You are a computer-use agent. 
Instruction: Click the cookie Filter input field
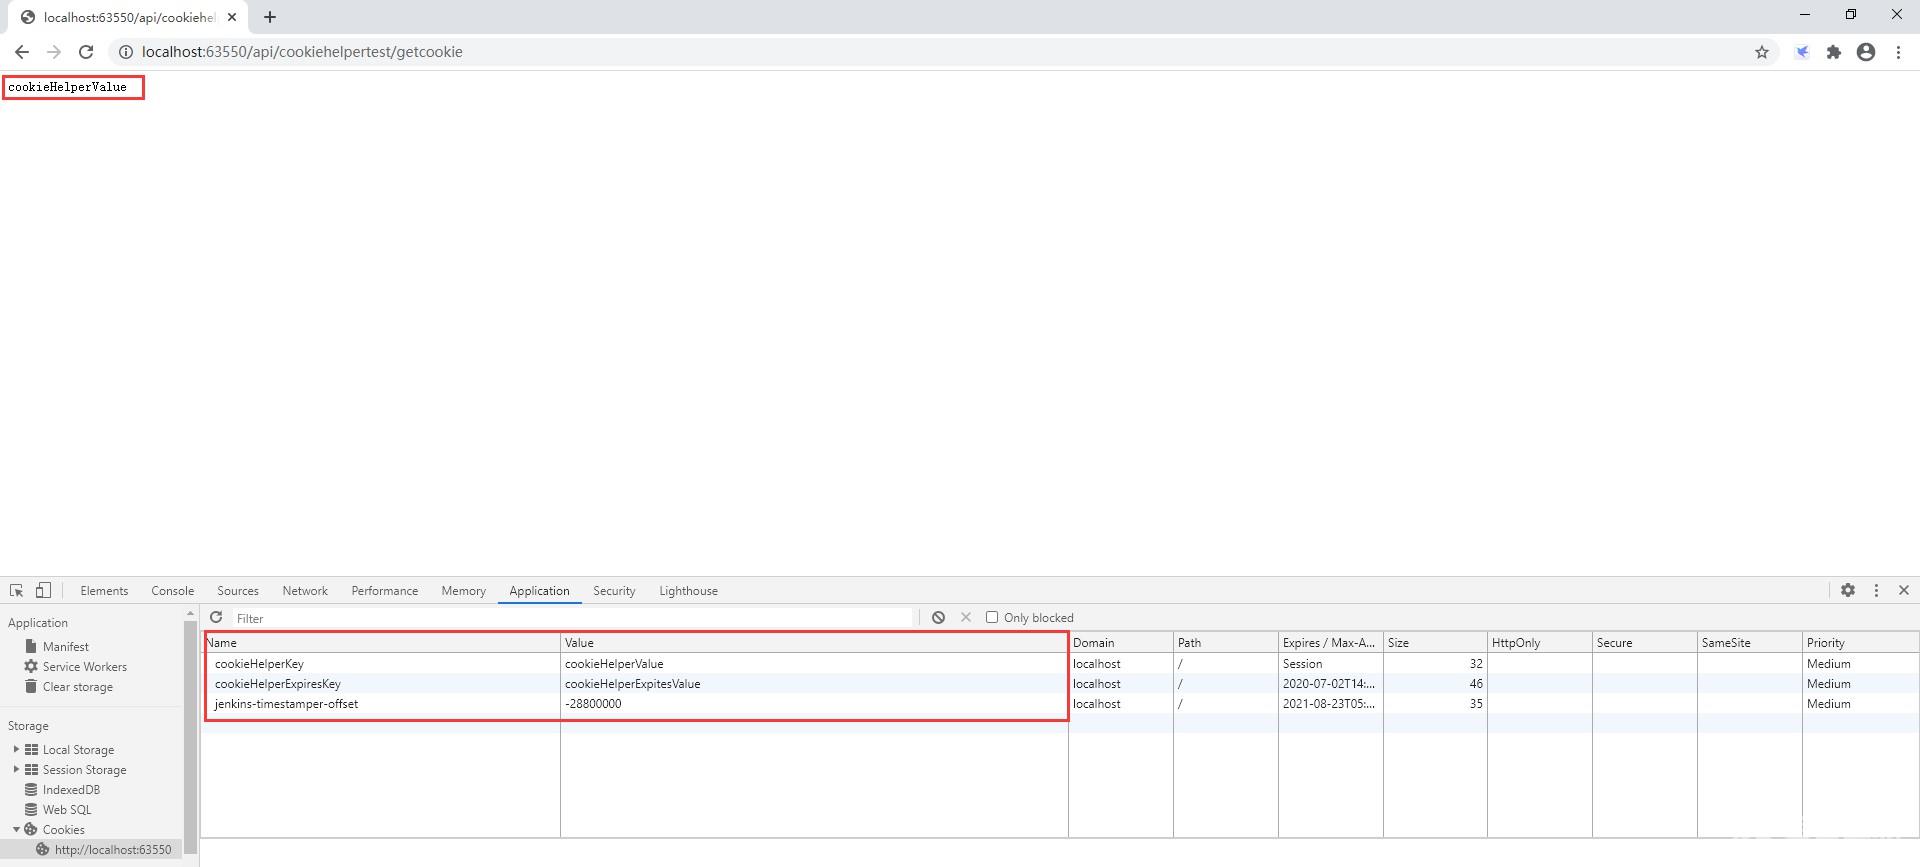pos(572,618)
